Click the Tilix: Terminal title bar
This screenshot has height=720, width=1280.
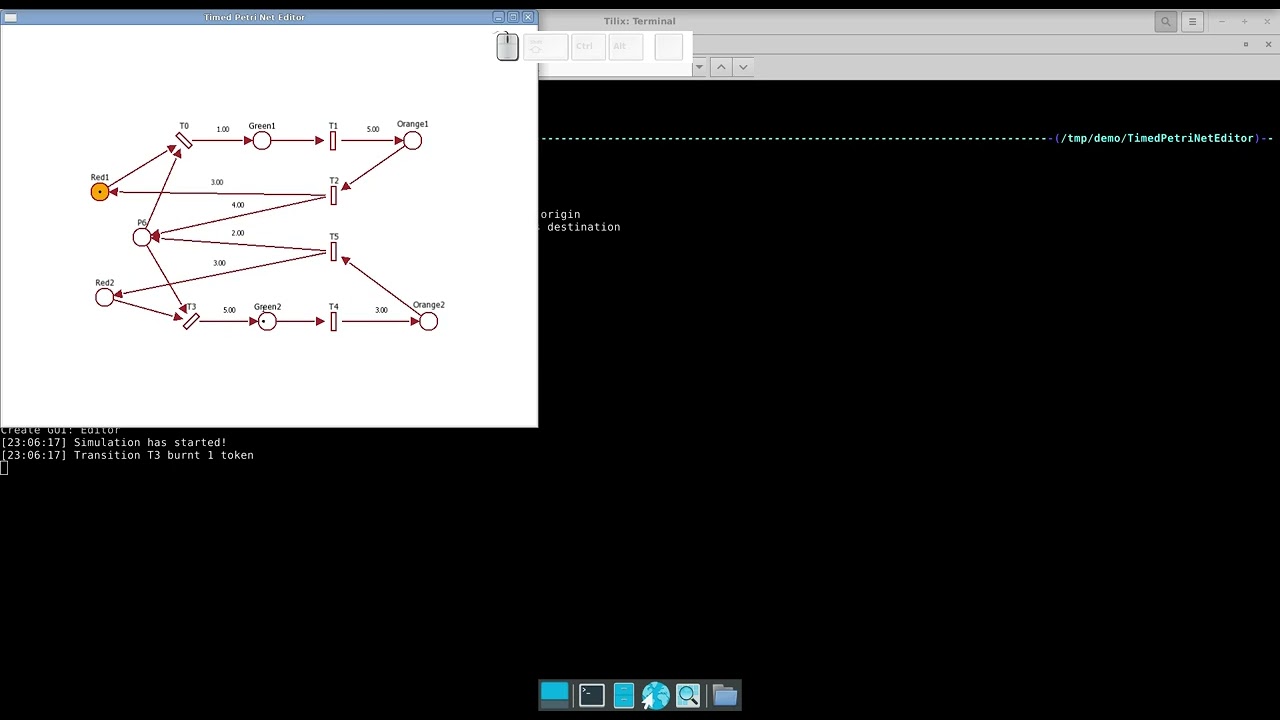(640, 21)
